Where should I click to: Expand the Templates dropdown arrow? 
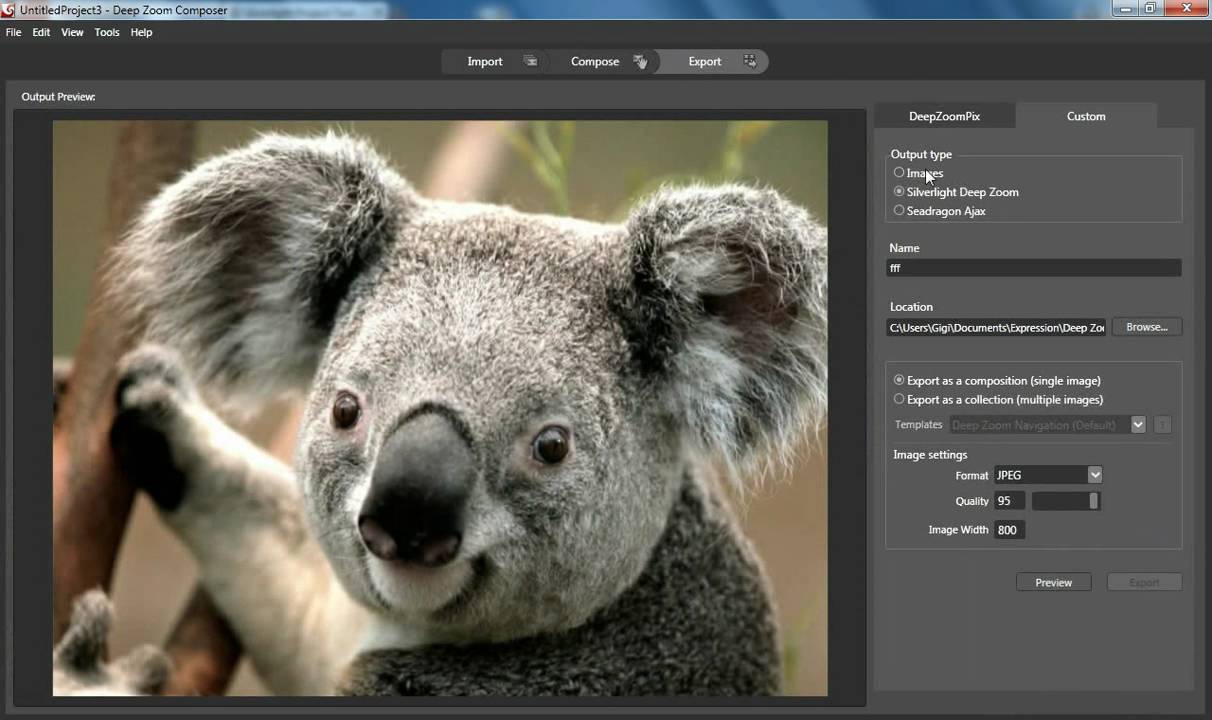(x=1137, y=425)
